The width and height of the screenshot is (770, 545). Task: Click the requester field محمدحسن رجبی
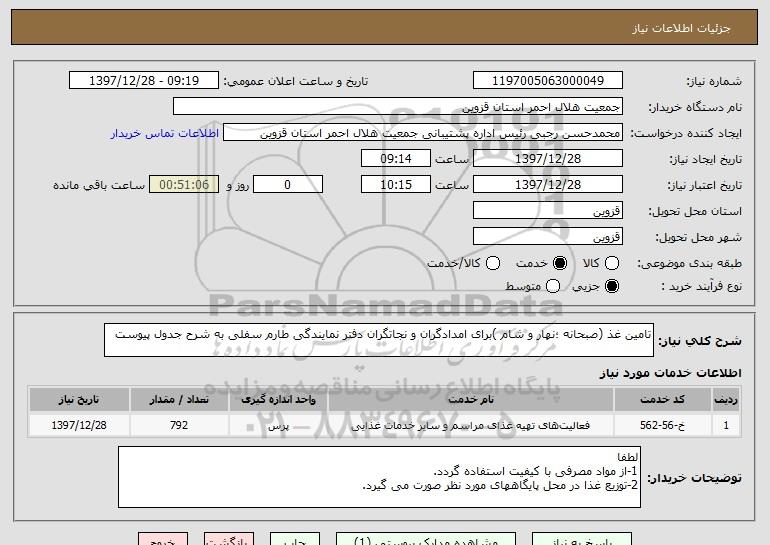[423, 133]
